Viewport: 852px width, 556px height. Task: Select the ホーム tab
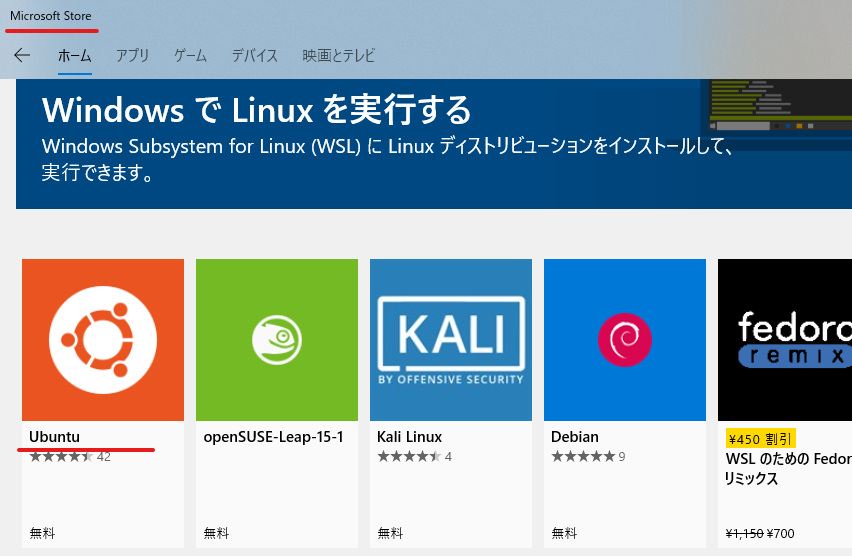tap(74, 55)
